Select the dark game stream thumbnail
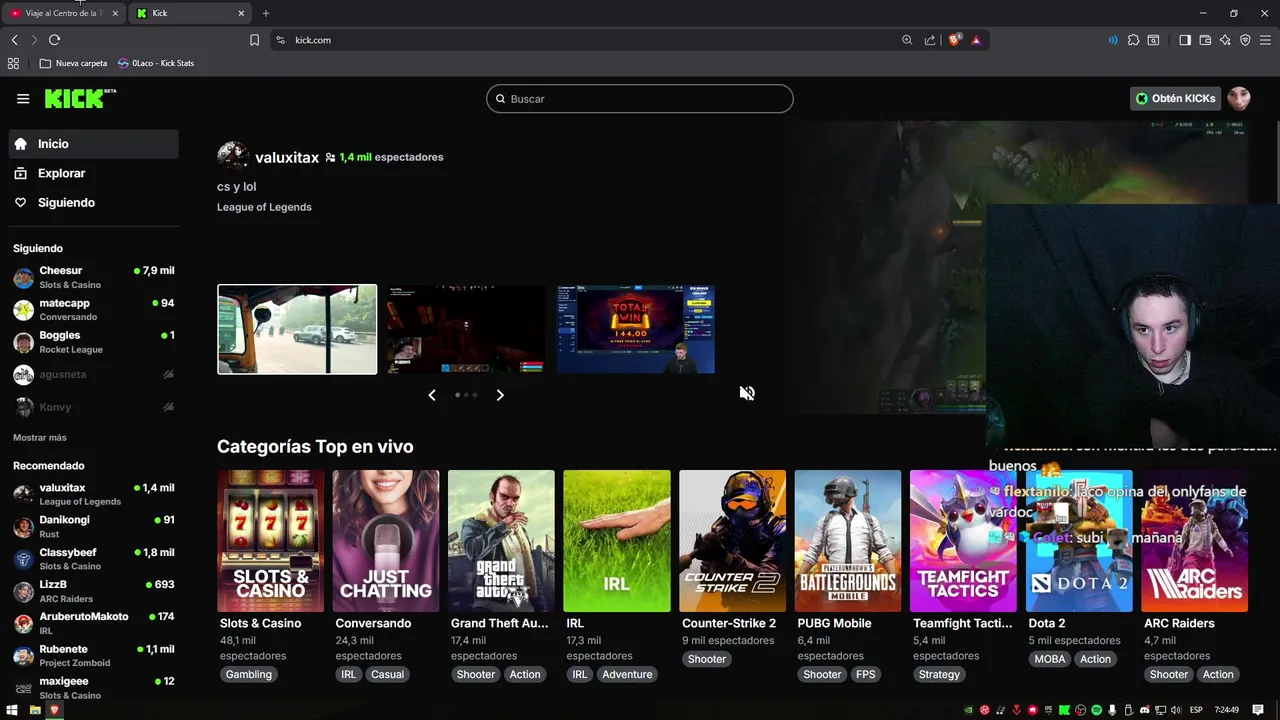 tap(466, 329)
